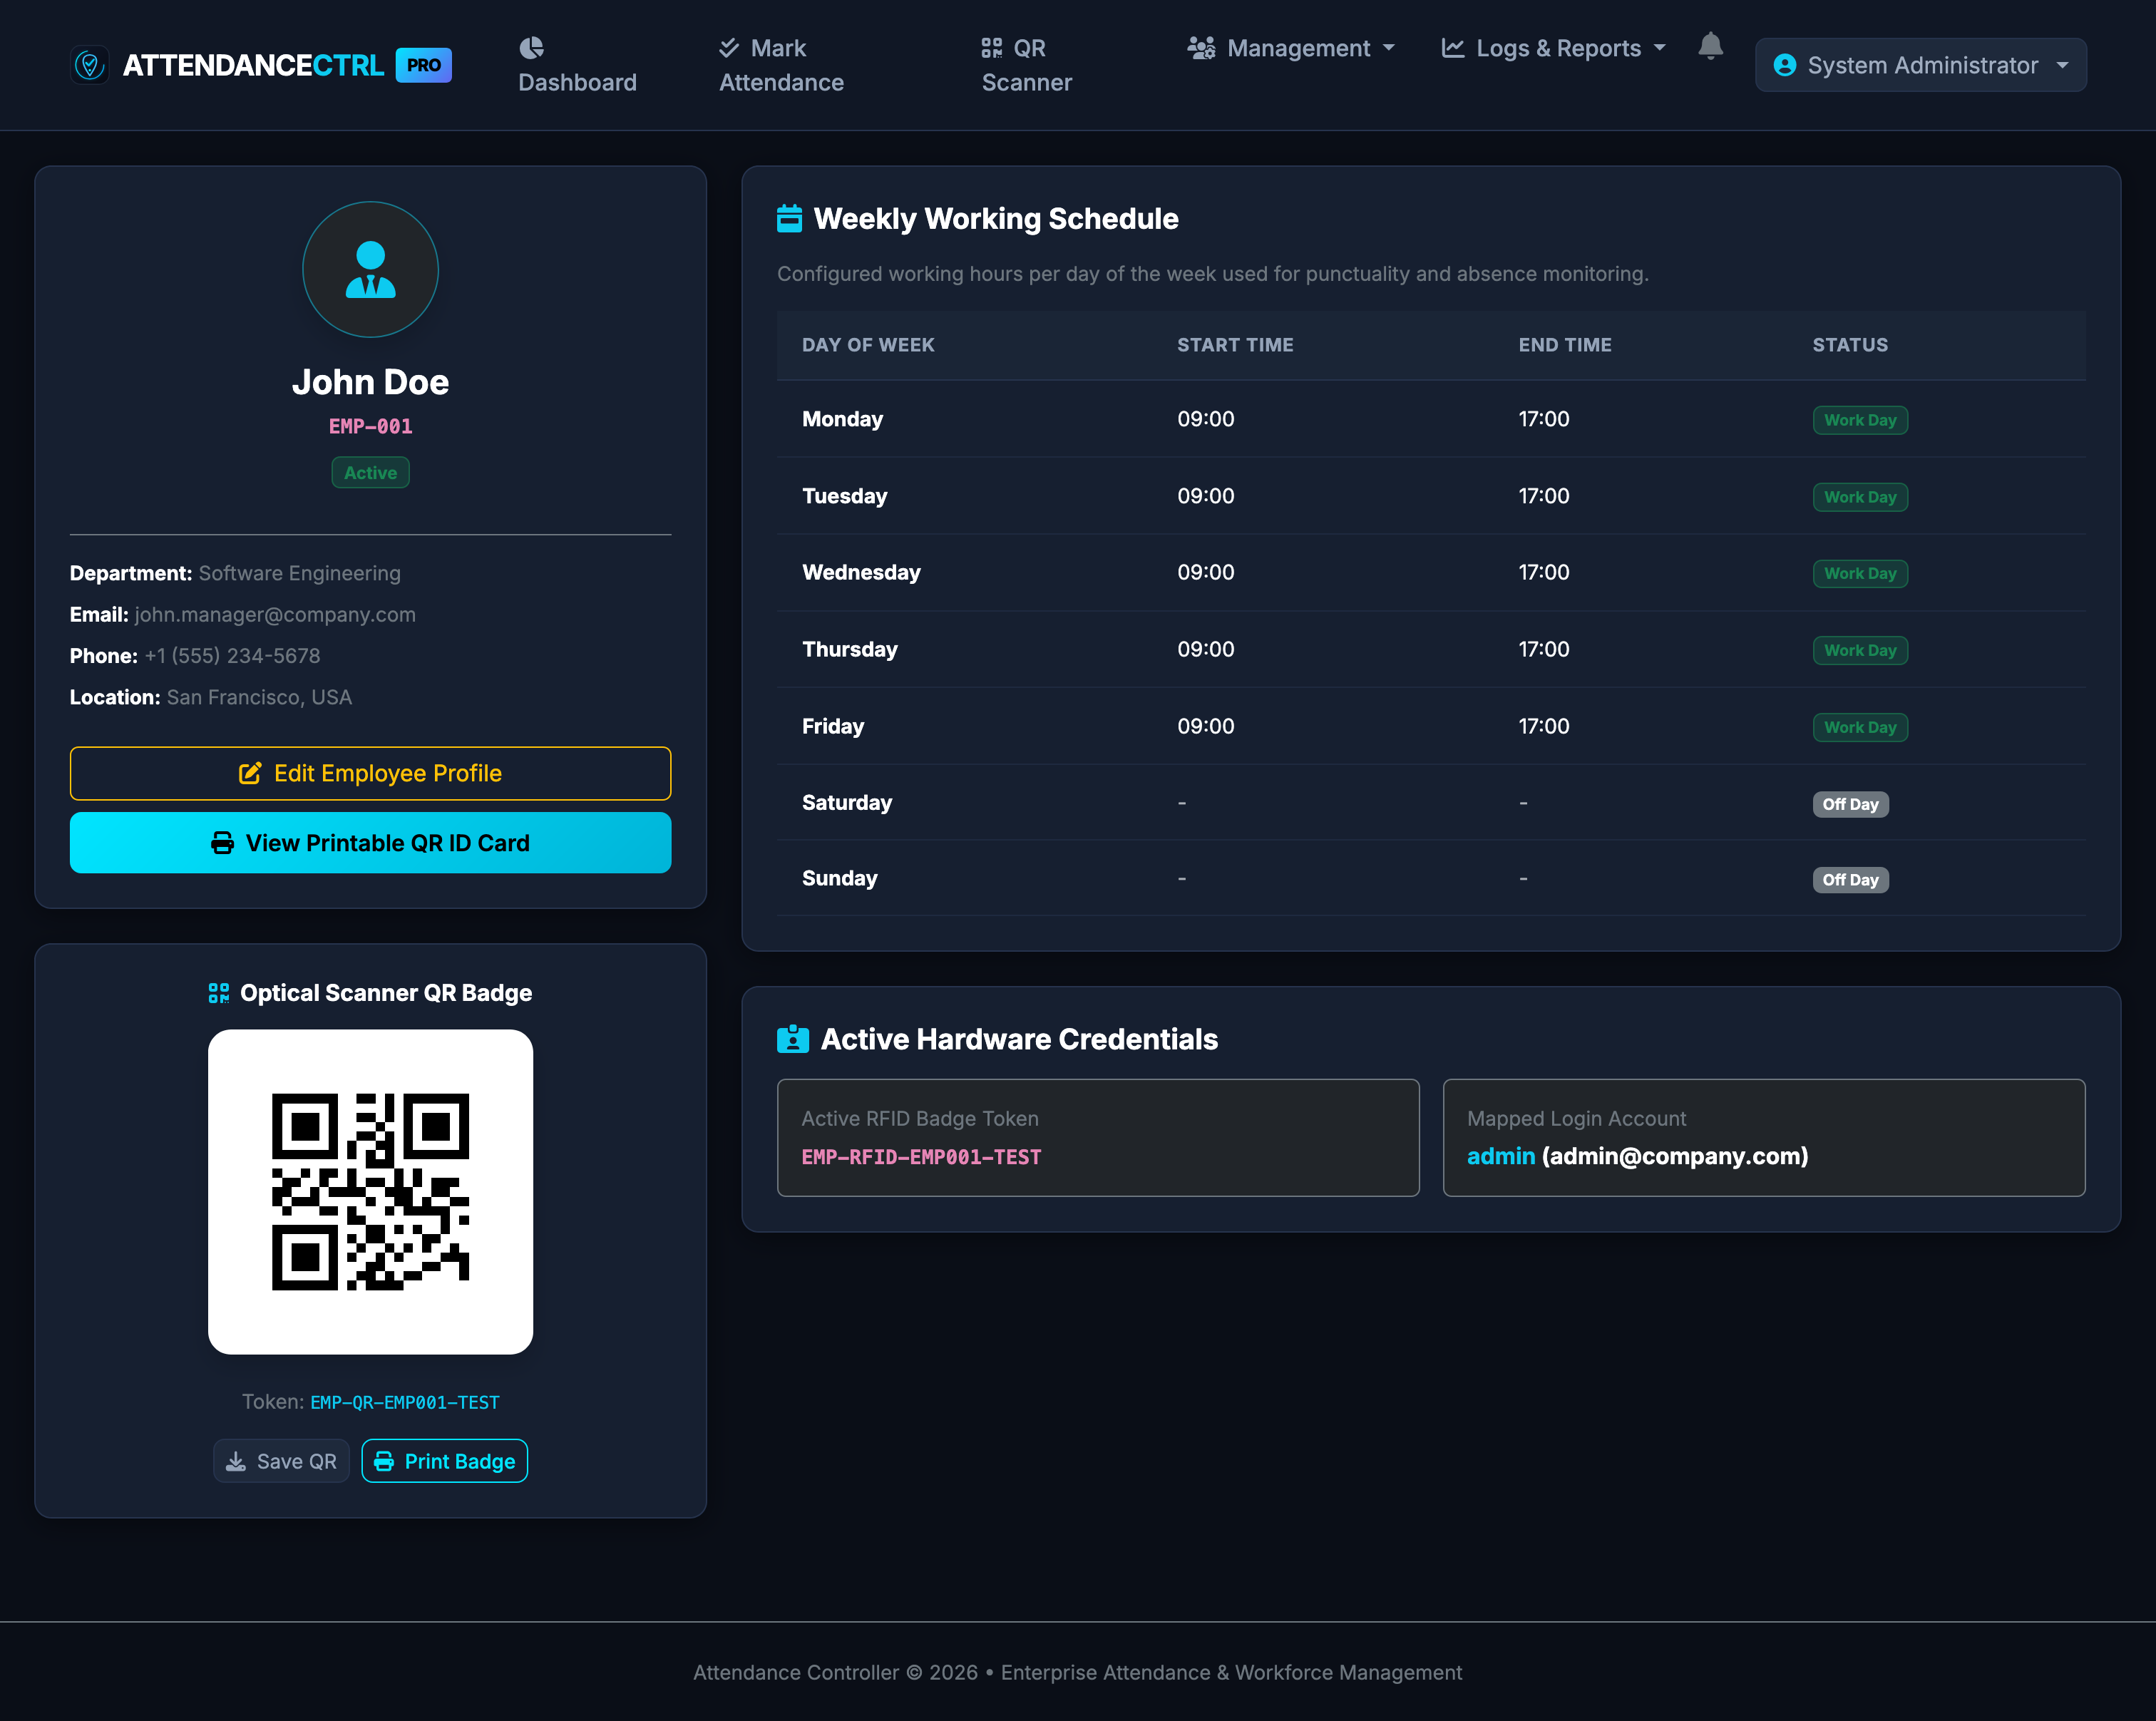Click the QR code image
Viewport: 2156px width, 1721px height.
tap(370, 1192)
